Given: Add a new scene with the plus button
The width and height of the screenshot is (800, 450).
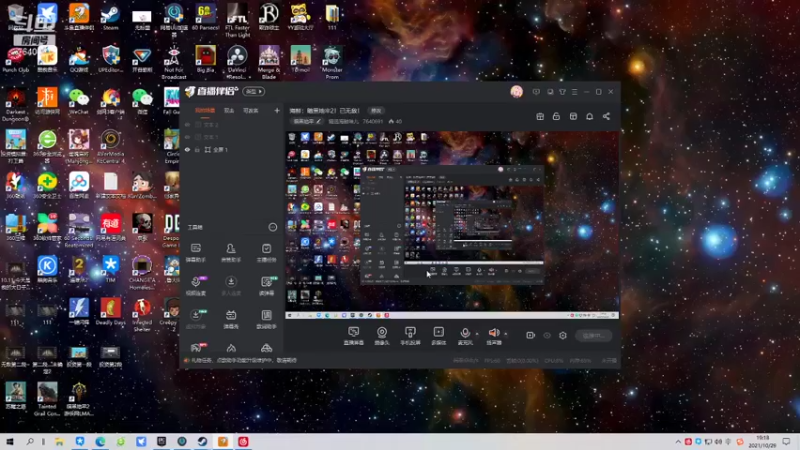Looking at the screenshot, I should click(277, 111).
